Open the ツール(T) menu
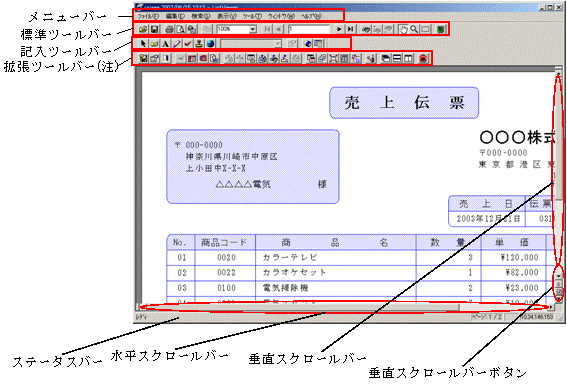This screenshot has height=389, width=567. pos(252,16)
